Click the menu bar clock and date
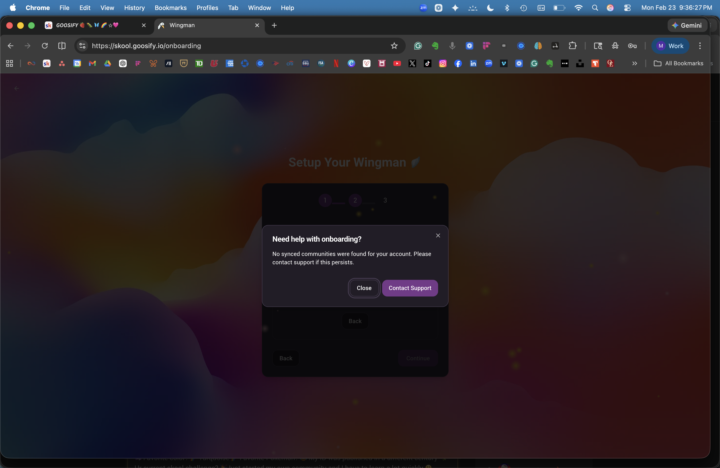The height and width of the screenshot is (468, 720). tap(676, 8)
